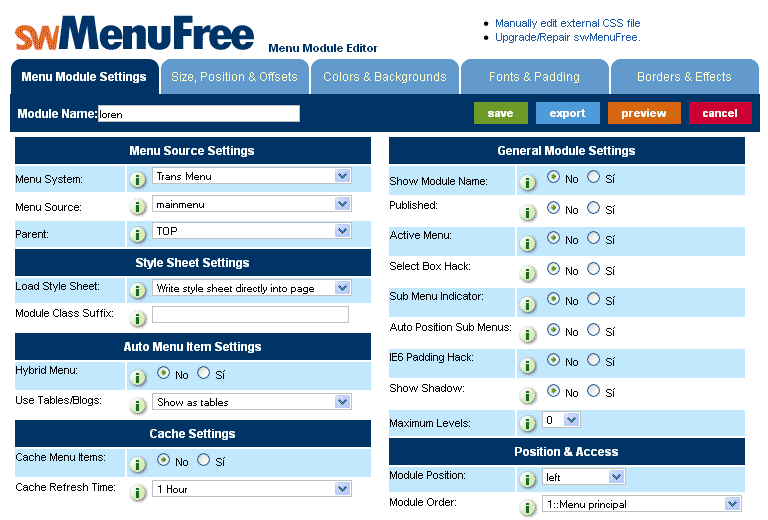Screen dimensions: 768x520
Task: Click the info icon beside Hybrid Menu
Action: [x=138, y=378]
